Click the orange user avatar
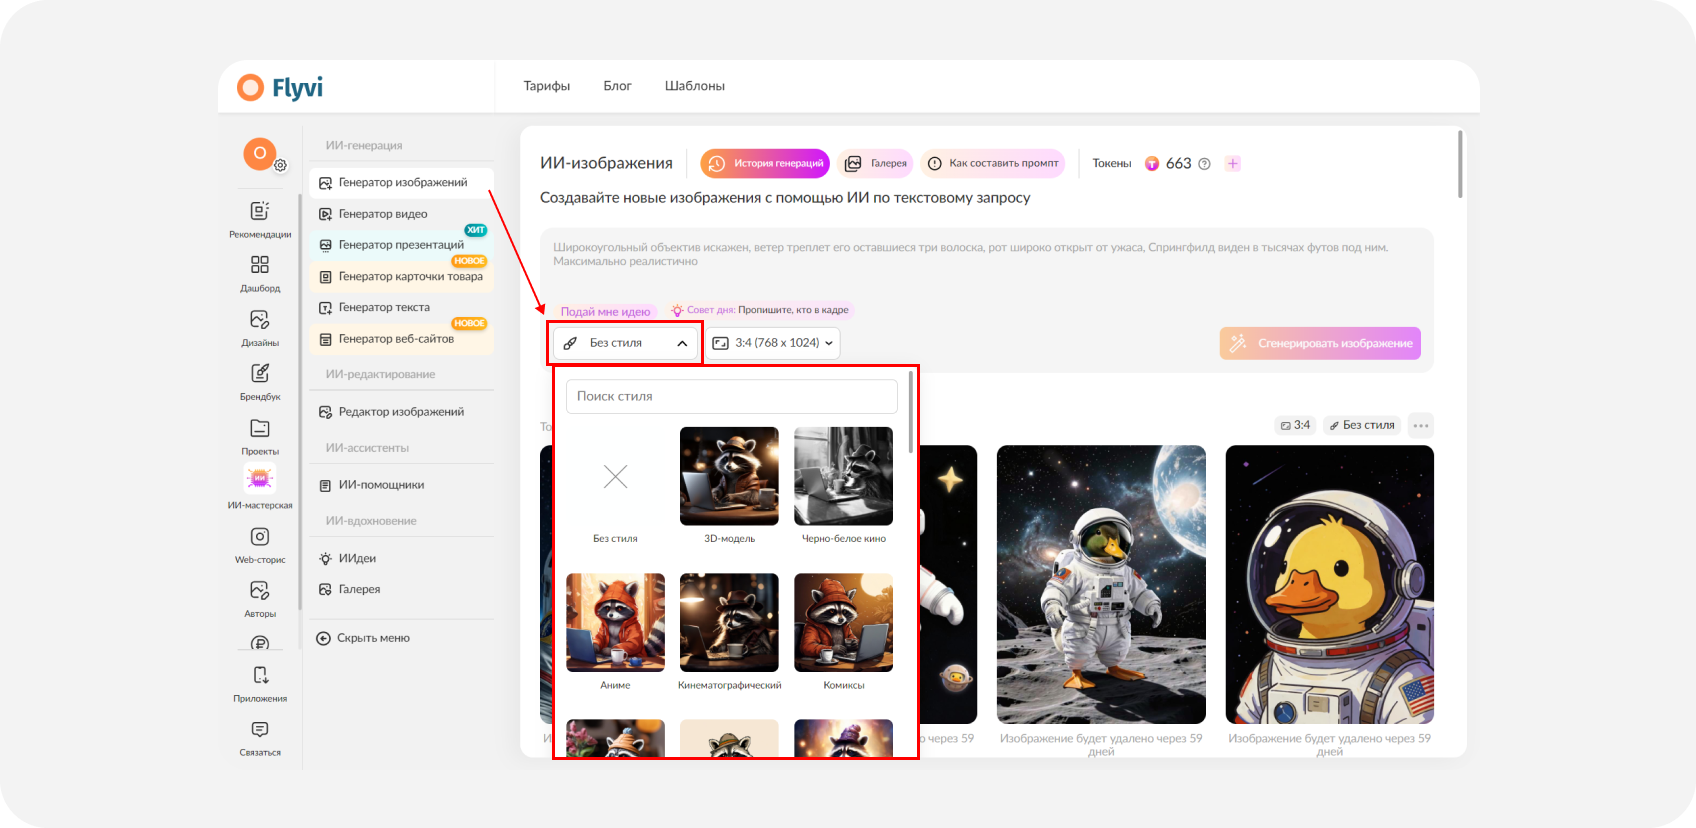 [x=260, y=153]
